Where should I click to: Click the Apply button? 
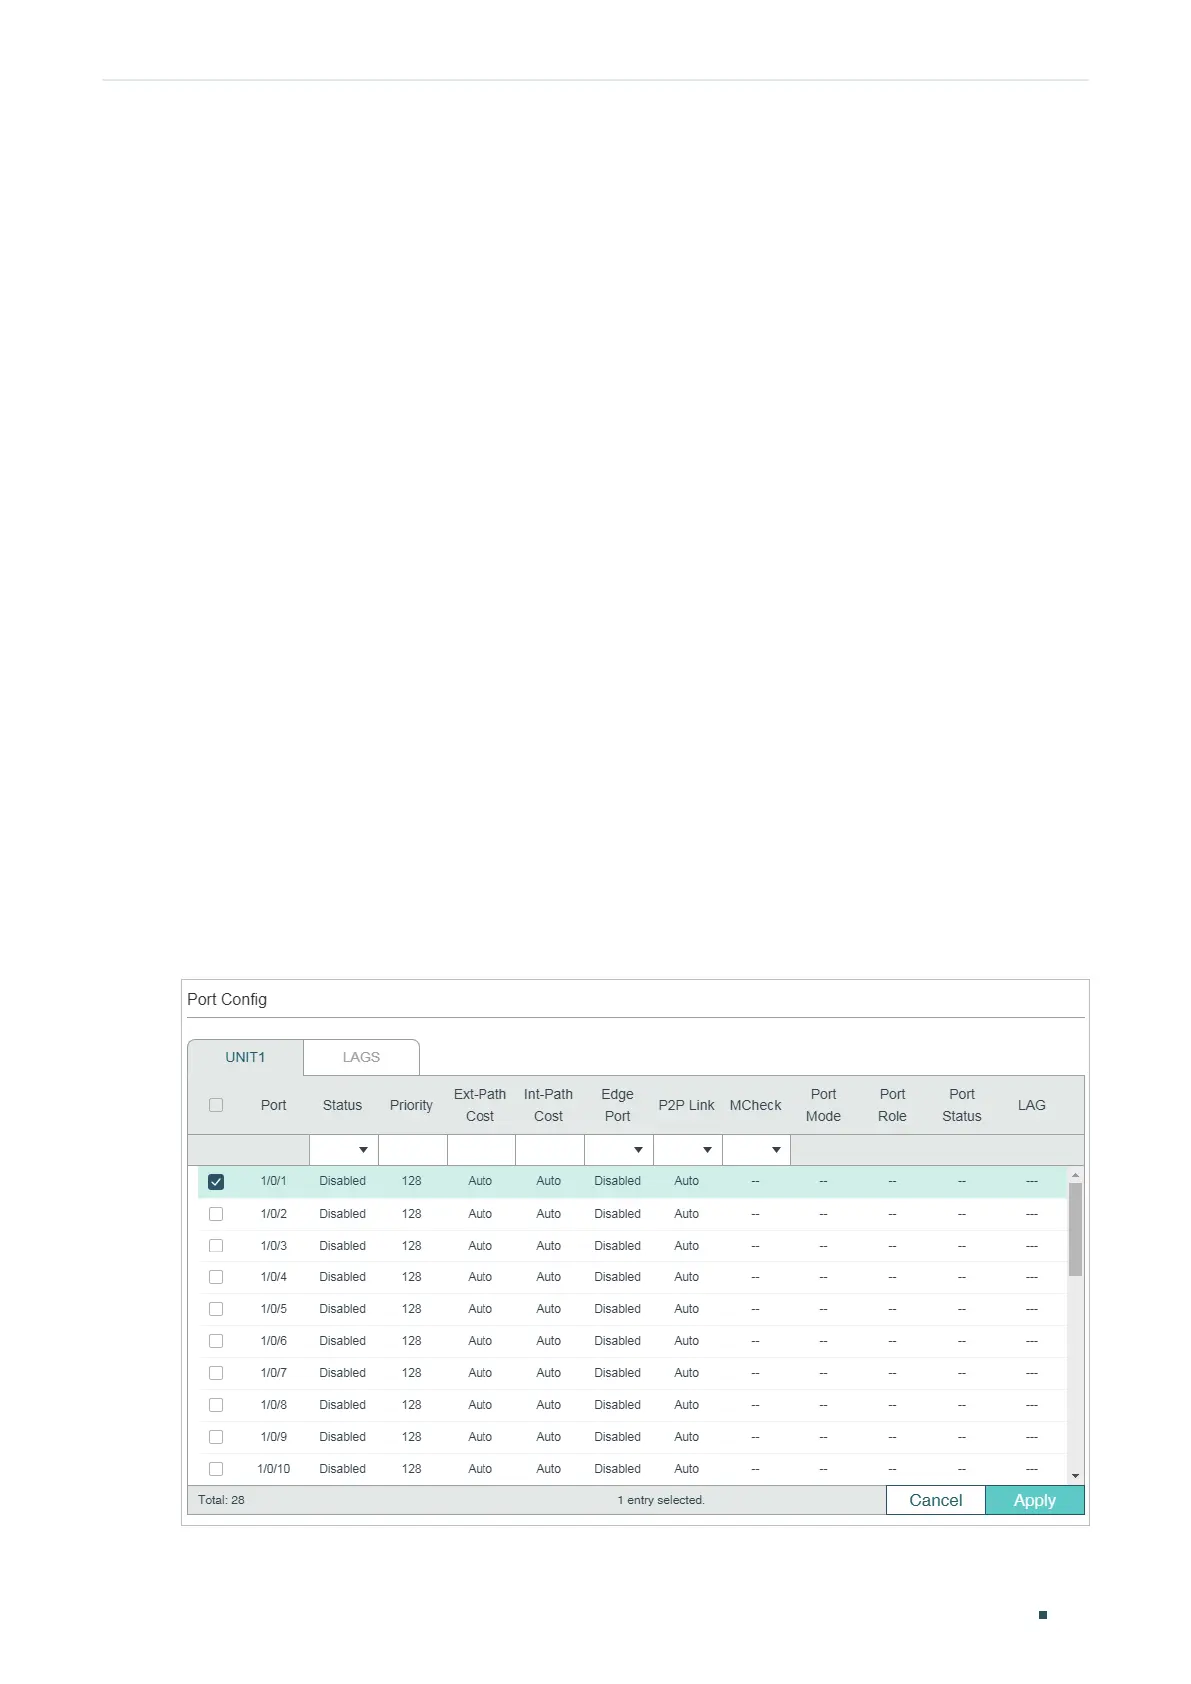1035,1500
